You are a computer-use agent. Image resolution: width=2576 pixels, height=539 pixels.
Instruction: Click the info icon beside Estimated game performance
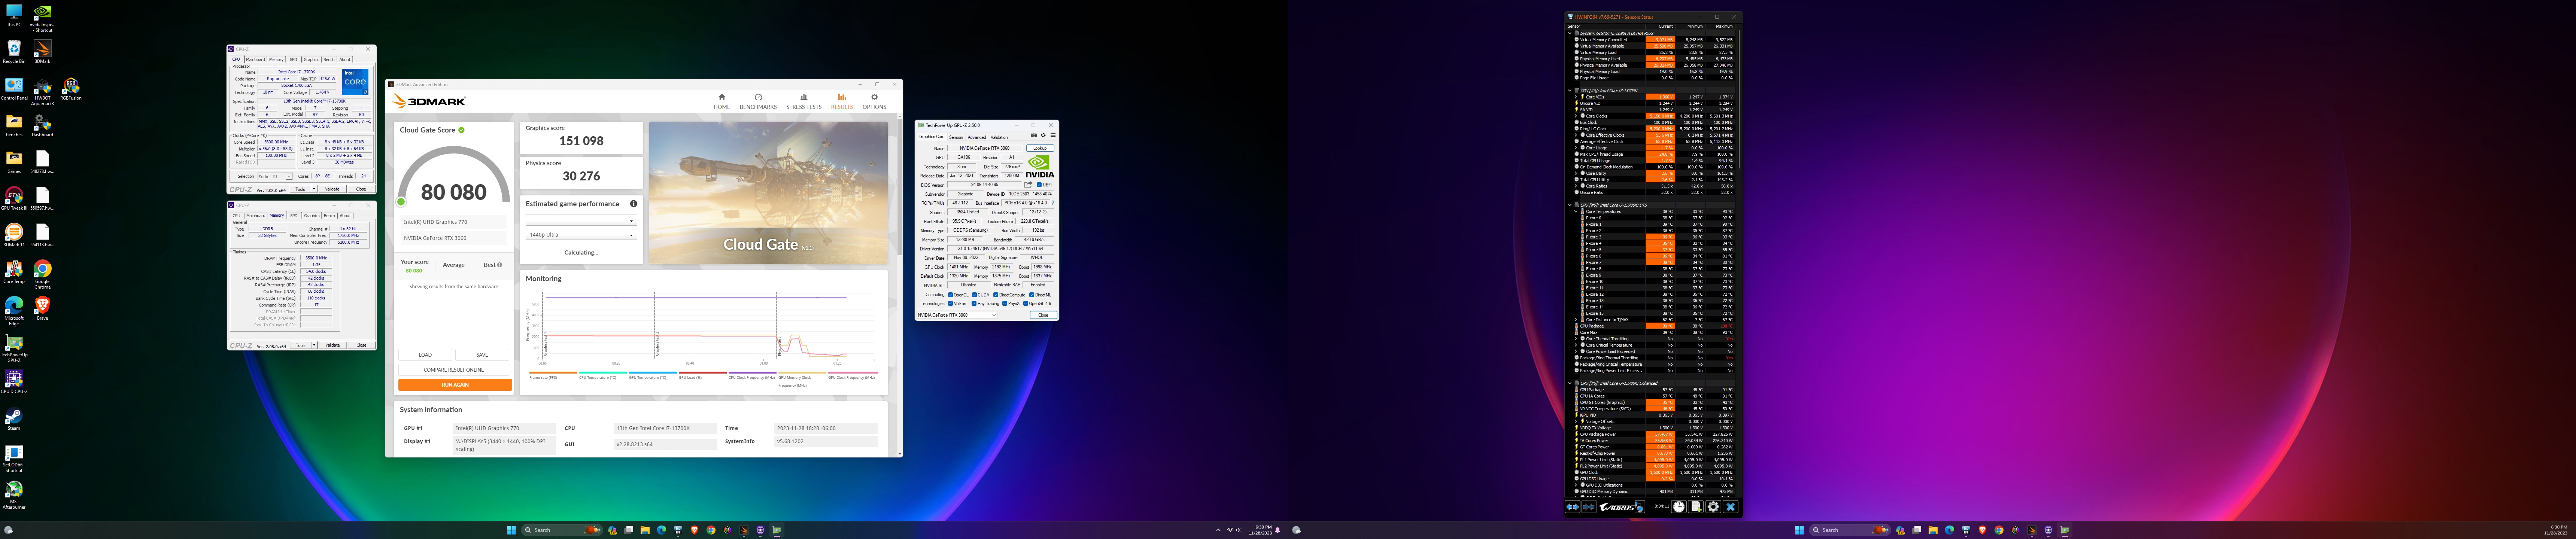pos(633,204)
